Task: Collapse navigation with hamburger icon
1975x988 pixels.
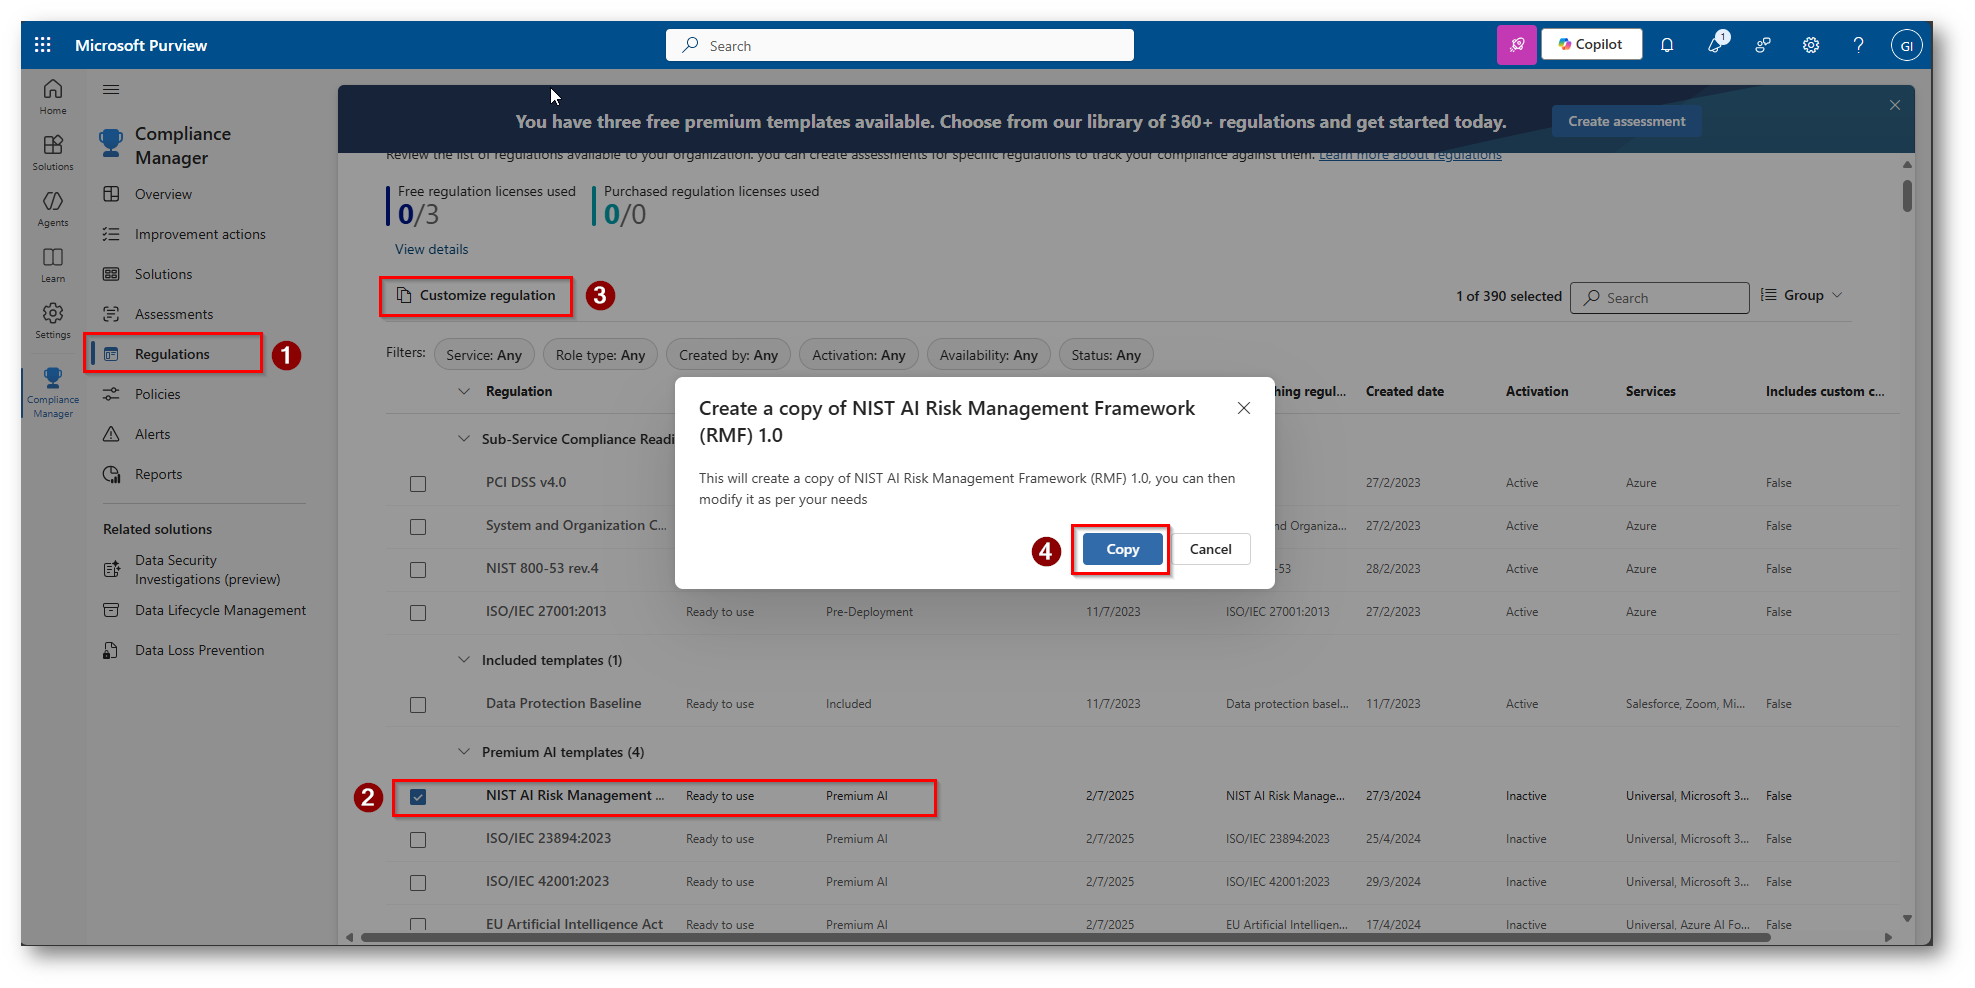Action: pyautogui.click(x=111, y=90)
